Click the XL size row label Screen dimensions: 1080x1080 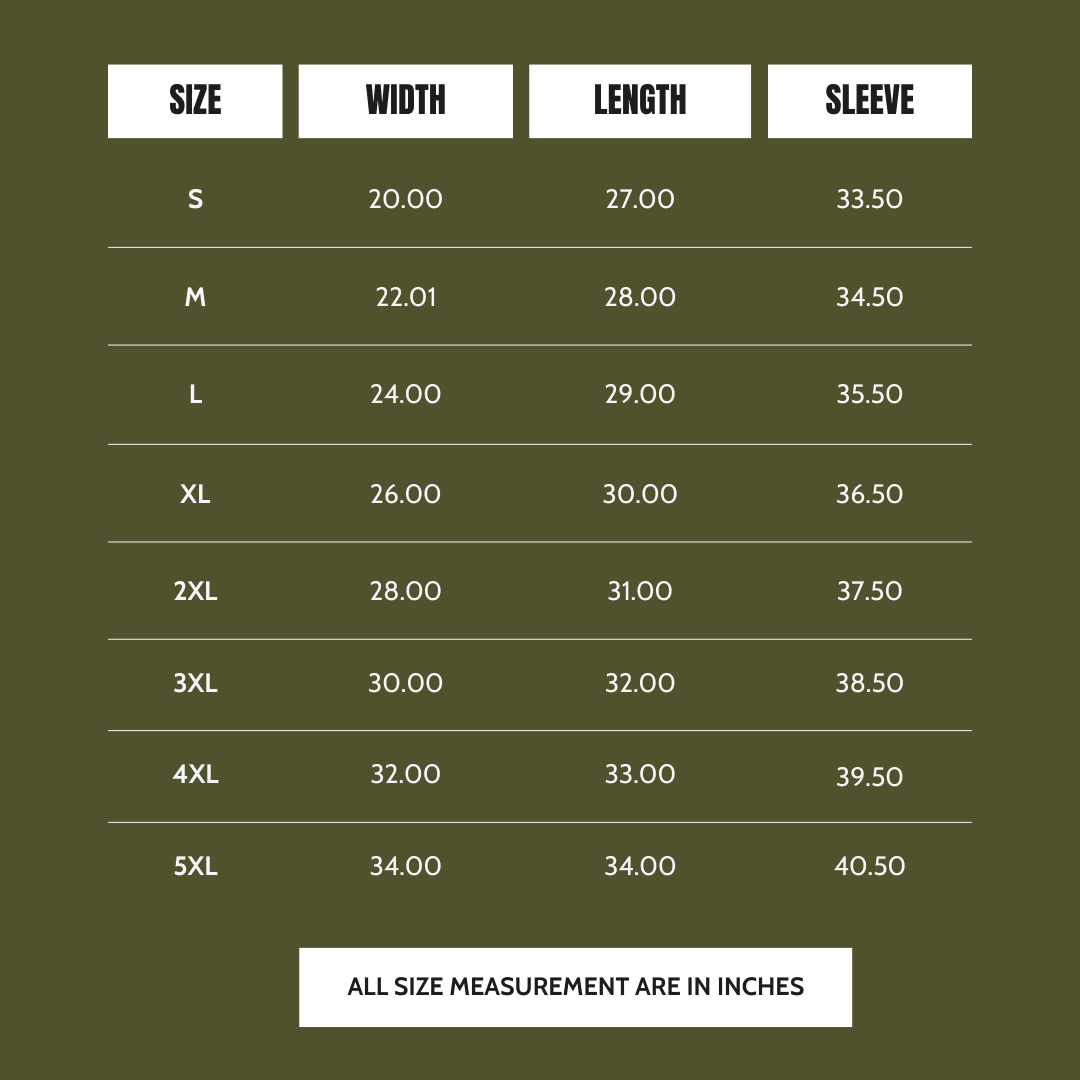[x=195, y=494]
